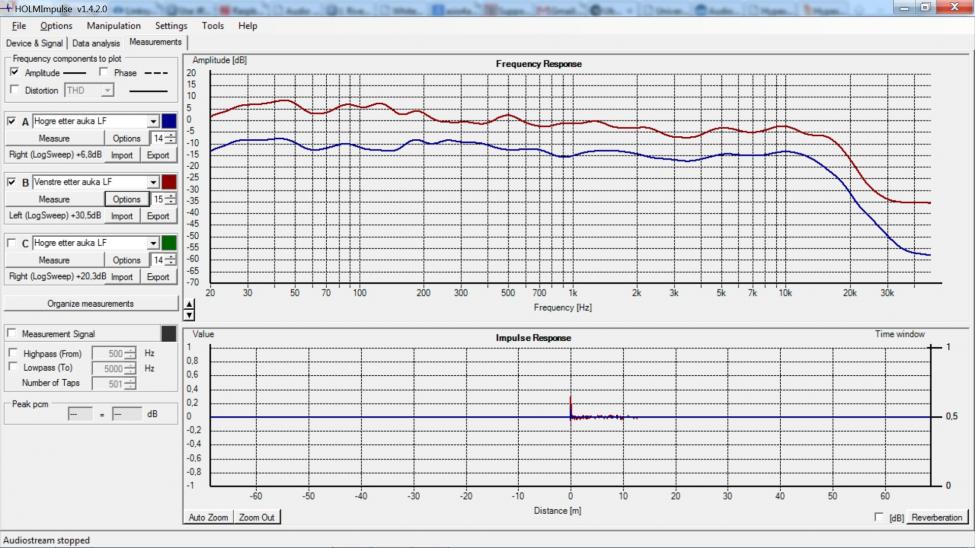Switch to Data analysis tab
Viewport: 975px width, 548px height.
(96, 43)
